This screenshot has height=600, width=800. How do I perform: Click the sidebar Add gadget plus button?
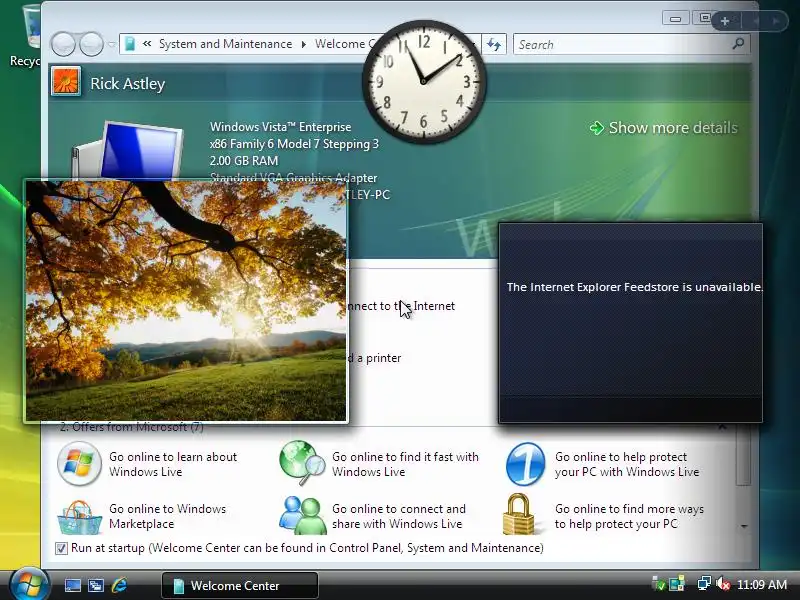[x=725, y=21]
